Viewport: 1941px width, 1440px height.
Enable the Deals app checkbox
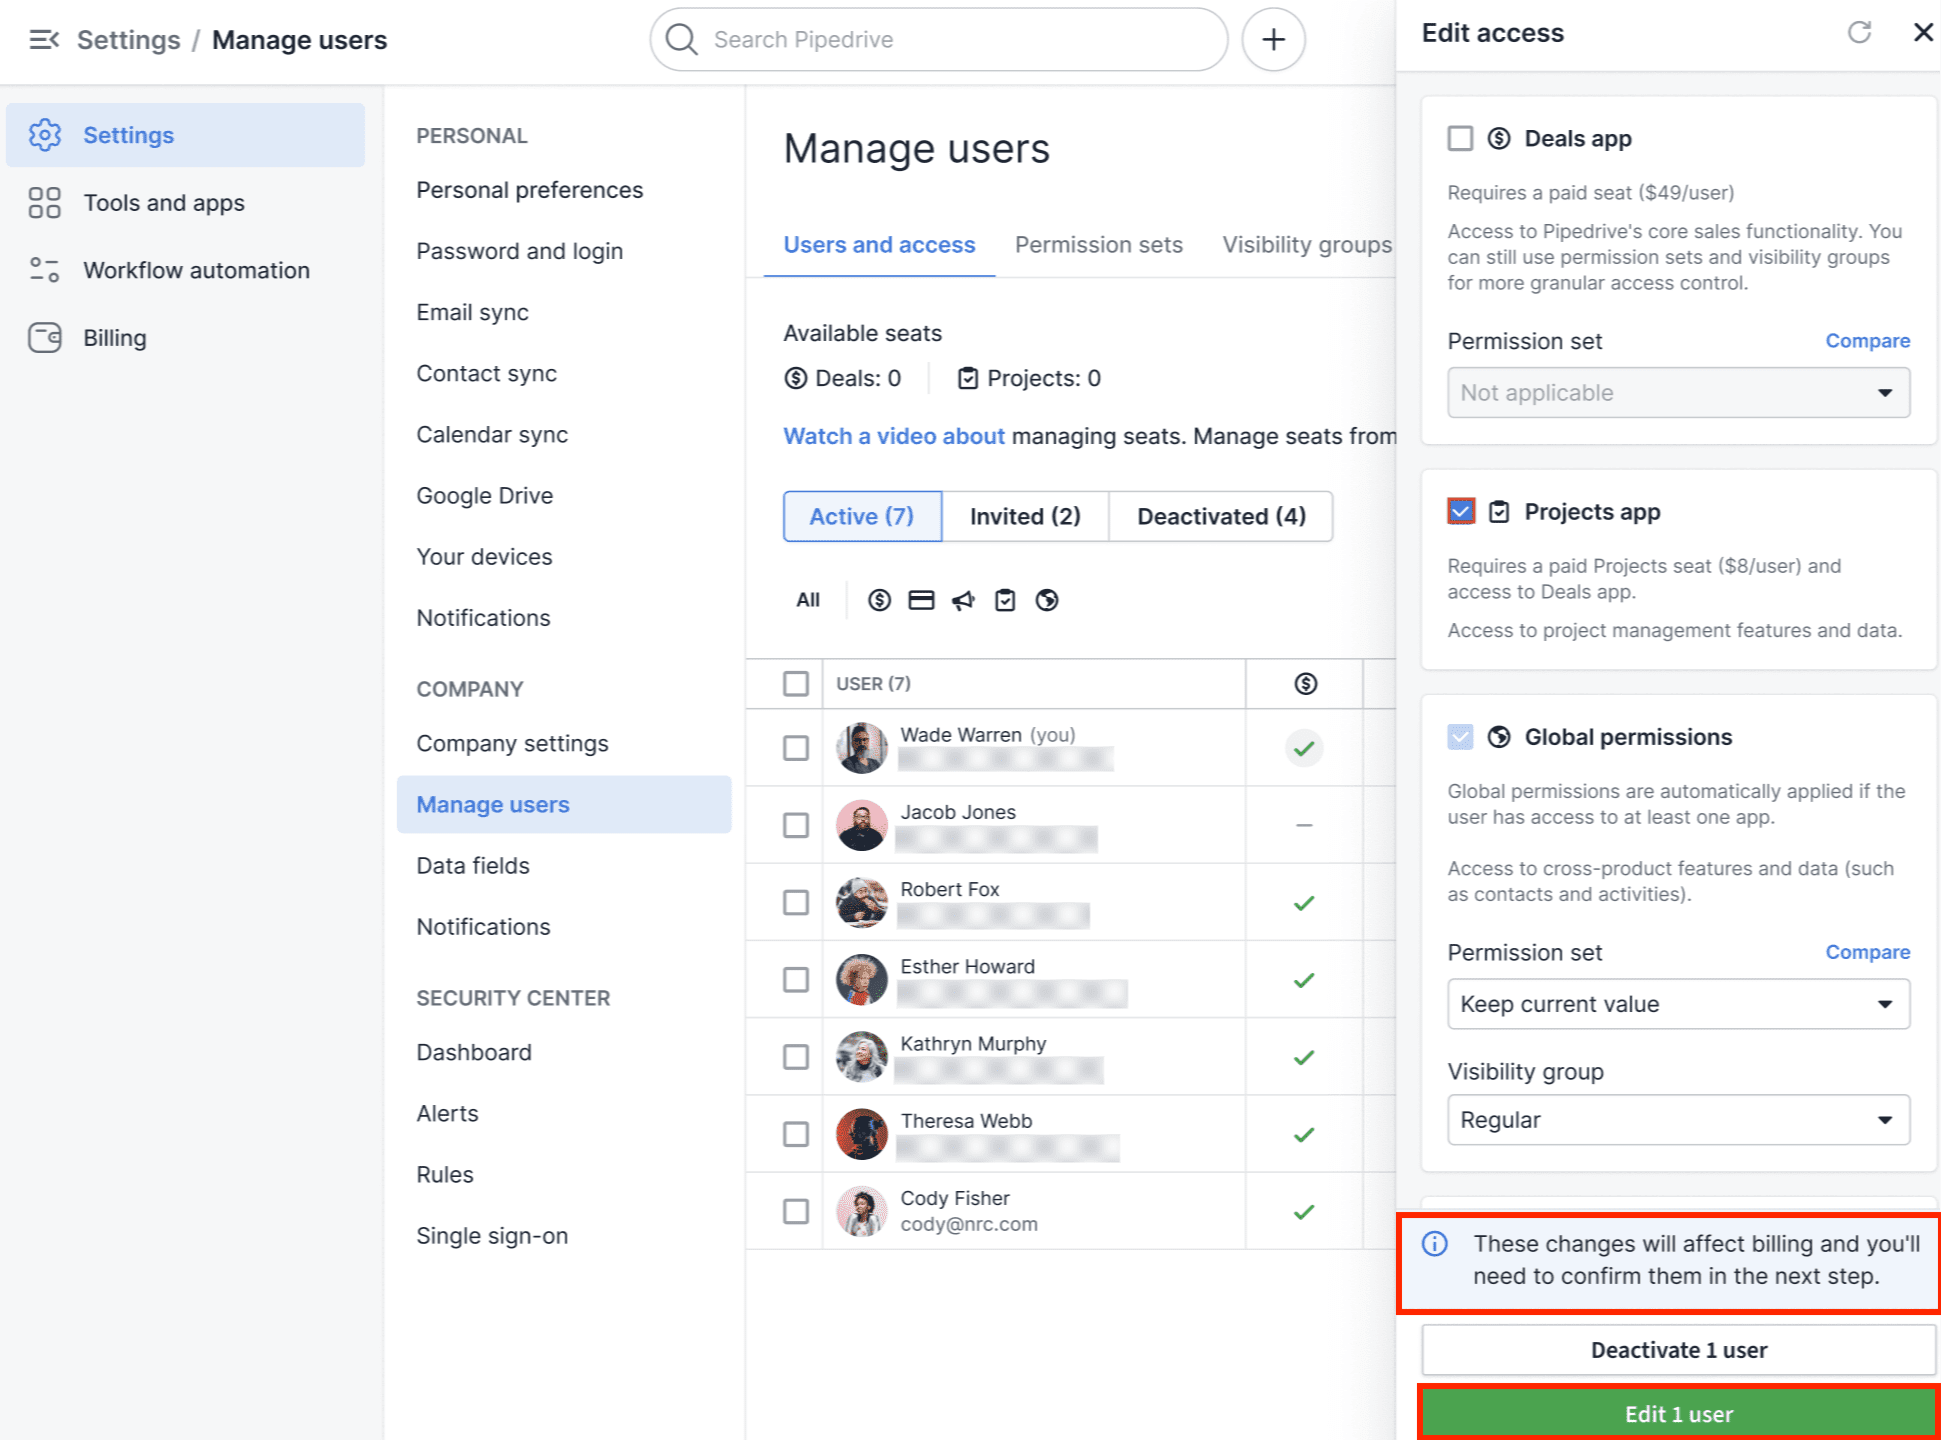click(x=1459, y=138)
